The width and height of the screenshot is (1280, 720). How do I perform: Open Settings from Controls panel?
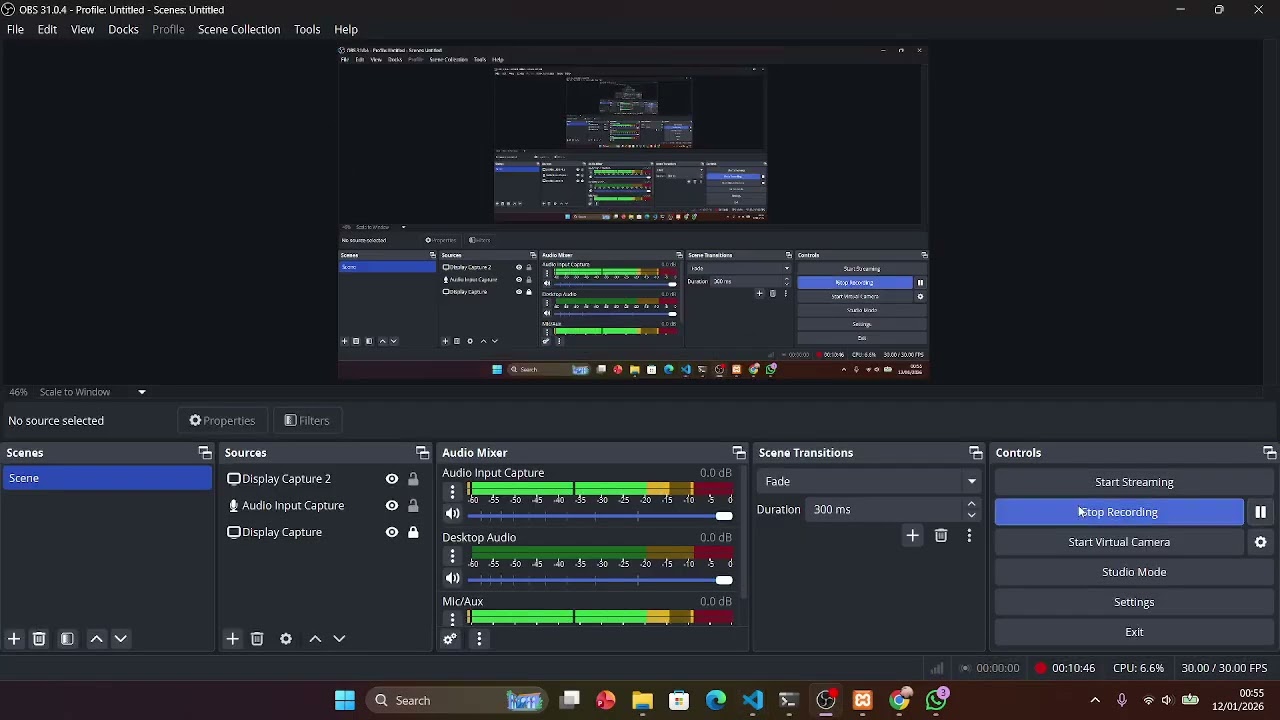(1134, 602)
